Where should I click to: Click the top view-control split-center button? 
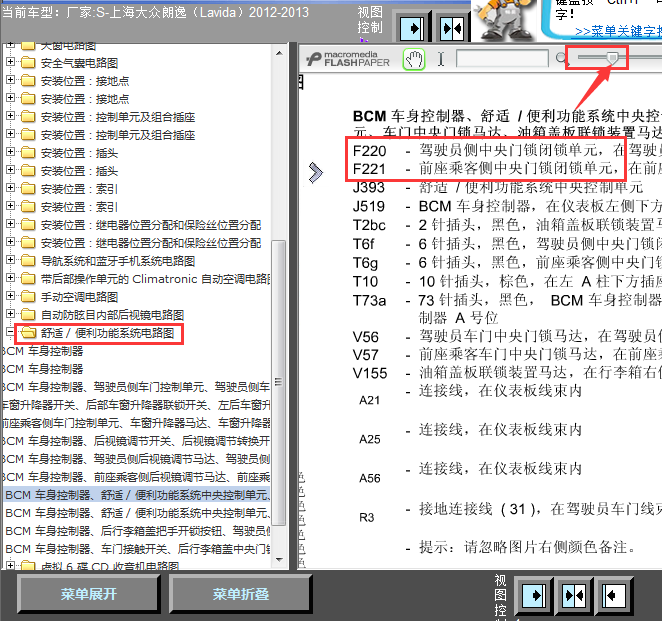(451, 28)
